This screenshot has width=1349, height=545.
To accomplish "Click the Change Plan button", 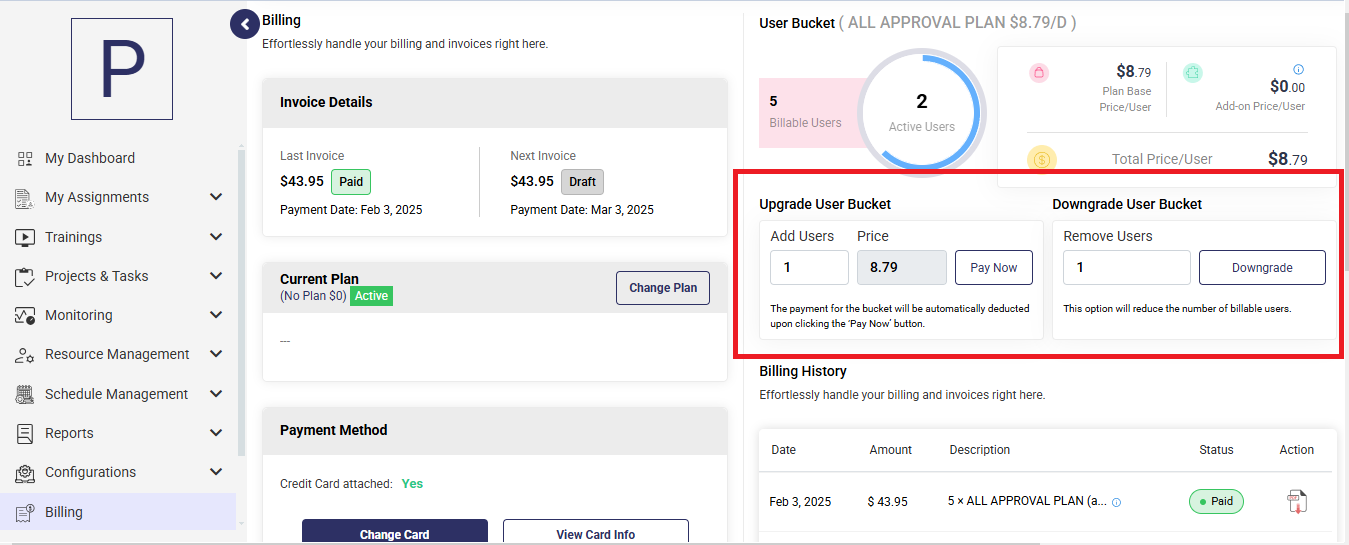I will pos(663,288).
